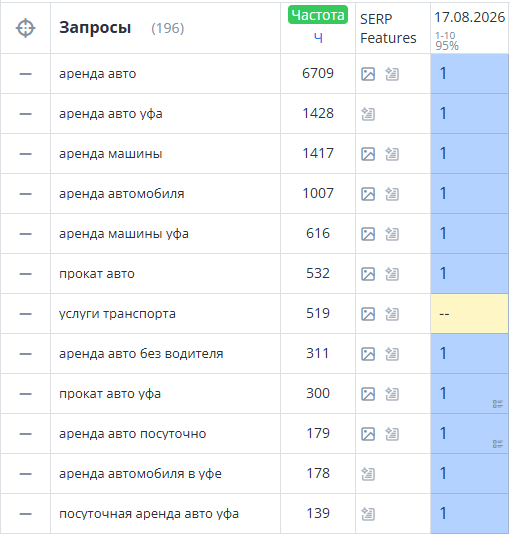
Task: Click snippet icon for посуточная аренда авто уфа
Action: 368,514
